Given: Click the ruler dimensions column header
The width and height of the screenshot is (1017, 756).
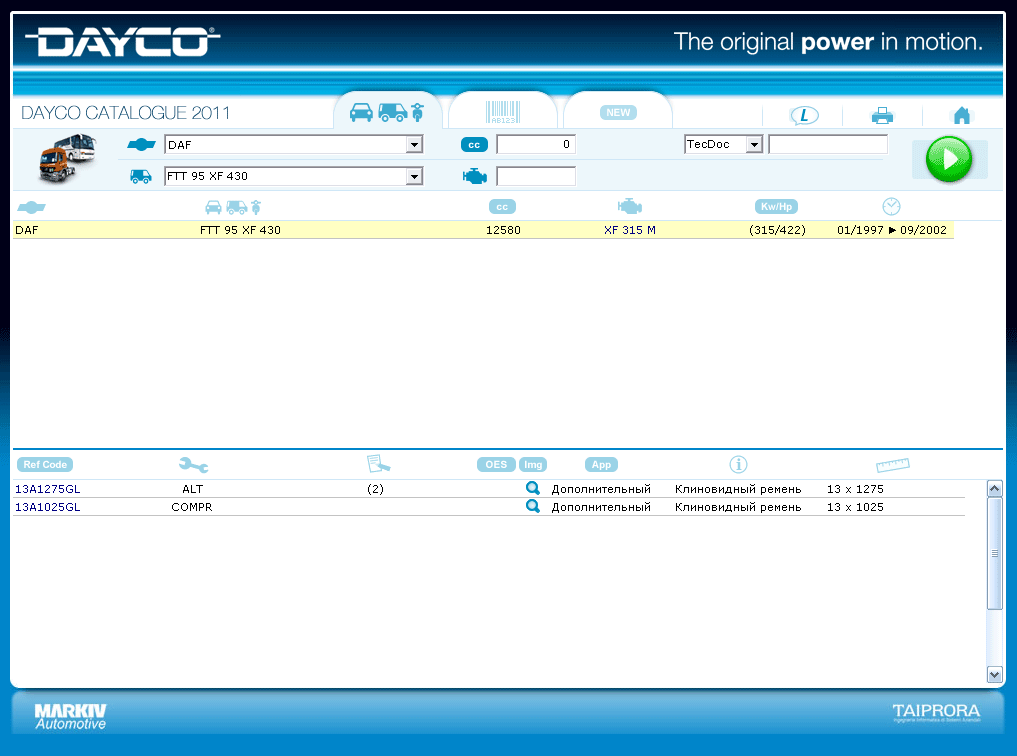Looking at the screenshot, I should (892, 465).
